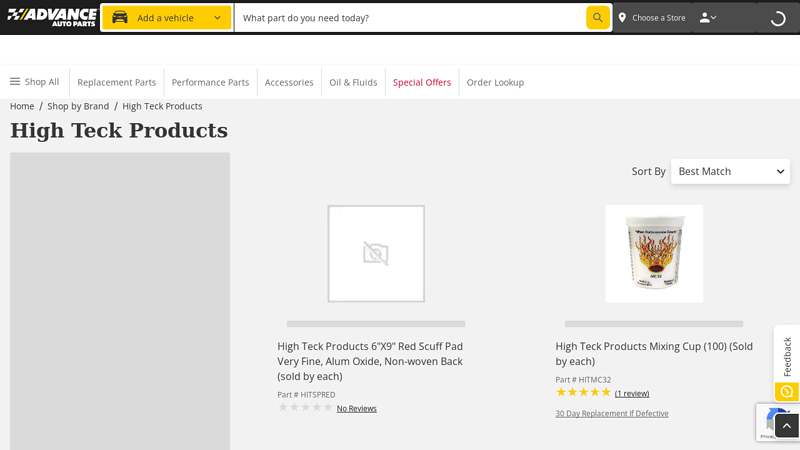
Task: Click the Mixing Cup product image
Action: click(x=654, y=254)
